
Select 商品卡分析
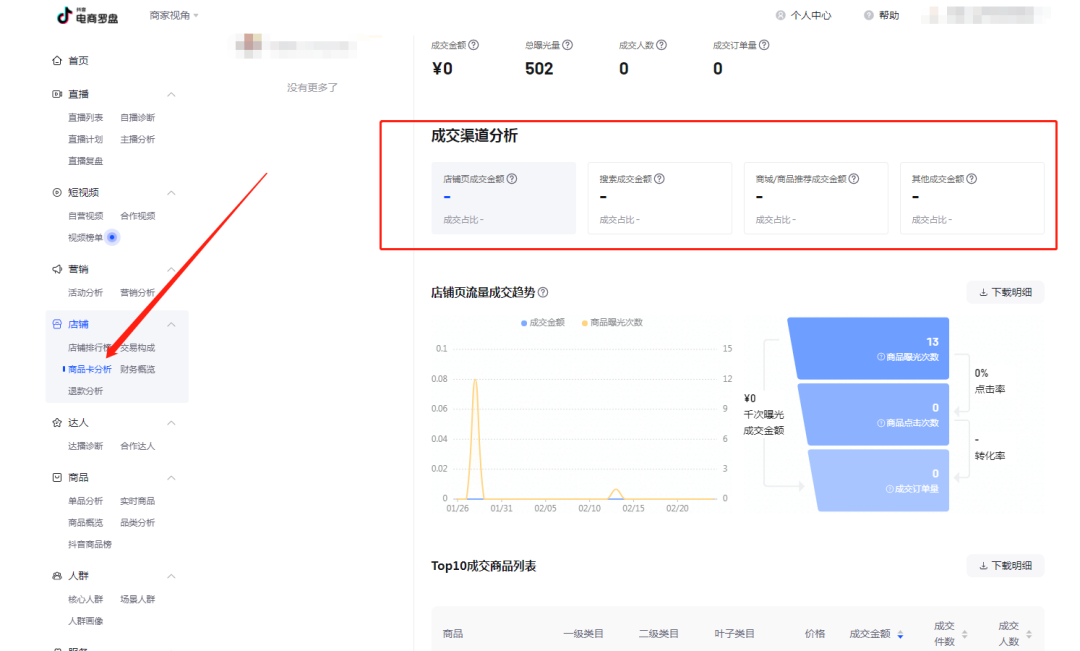point(90,369)
